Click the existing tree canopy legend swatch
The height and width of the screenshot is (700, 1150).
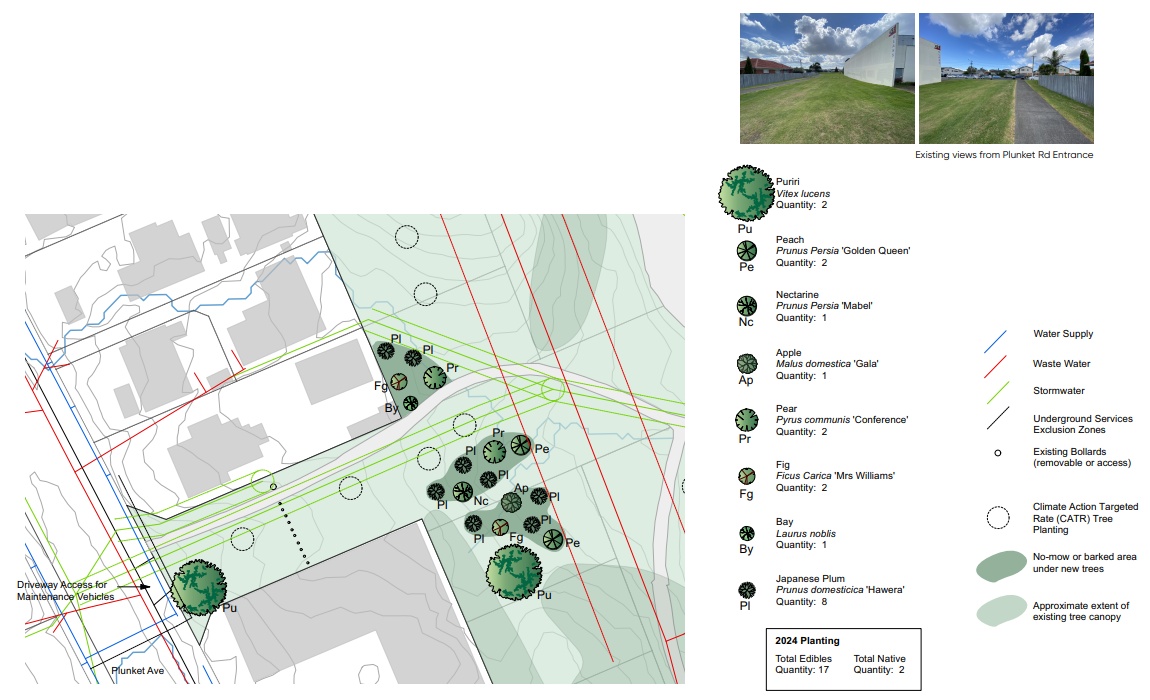[1002, 610]
